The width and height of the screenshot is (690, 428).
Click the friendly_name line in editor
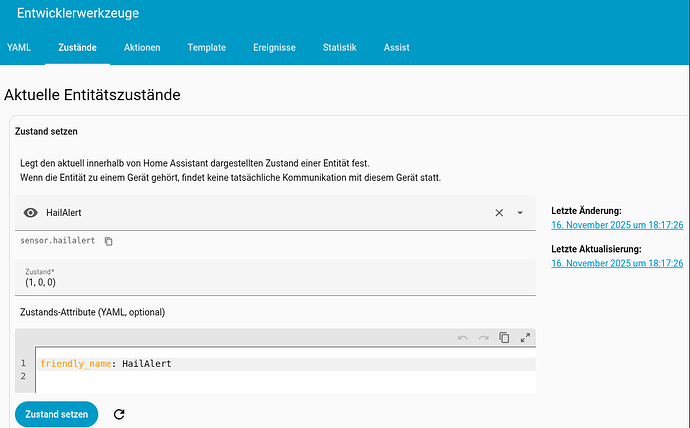286,364
